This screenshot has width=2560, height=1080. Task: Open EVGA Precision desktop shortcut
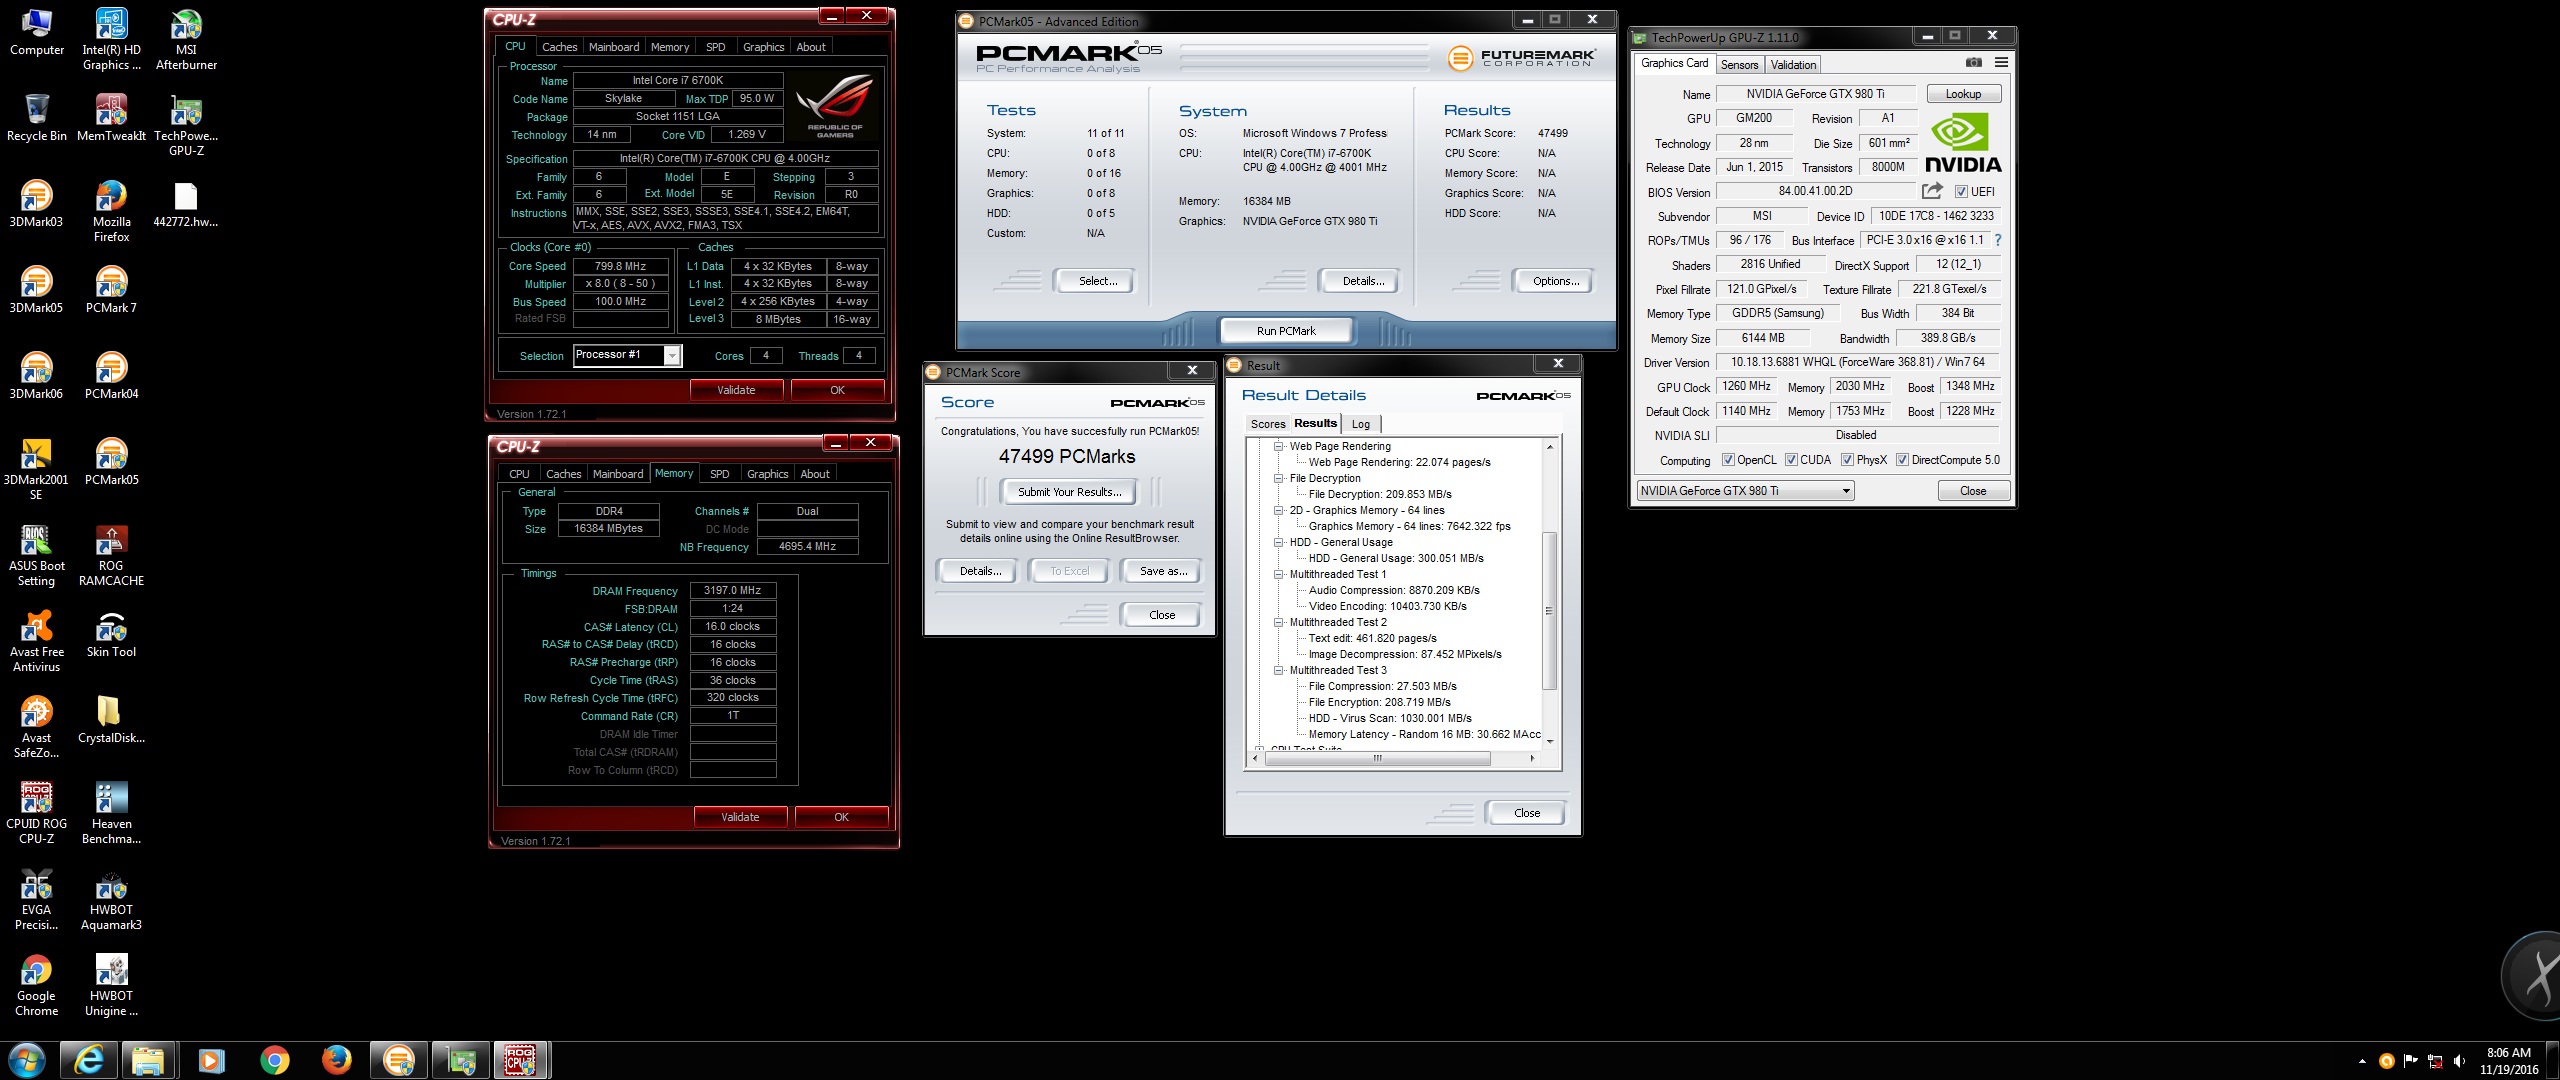click(x=36, y=900)
